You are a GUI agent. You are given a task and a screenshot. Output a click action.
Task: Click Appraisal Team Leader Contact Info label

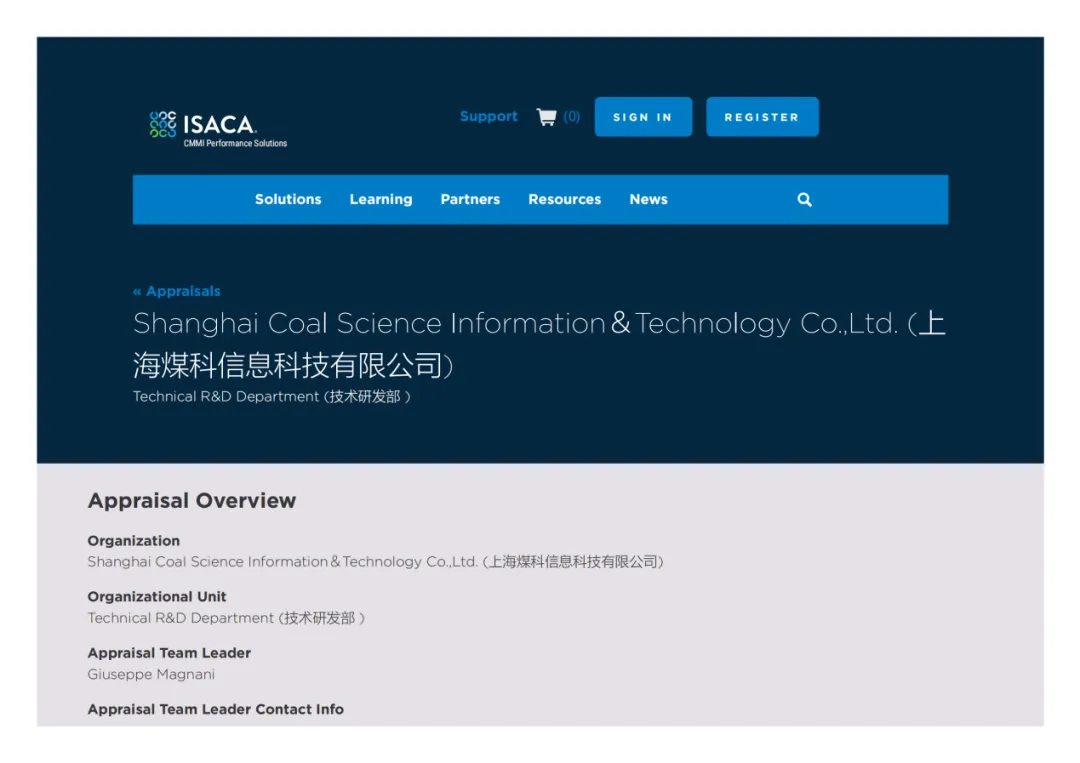[x=216, y=709]
